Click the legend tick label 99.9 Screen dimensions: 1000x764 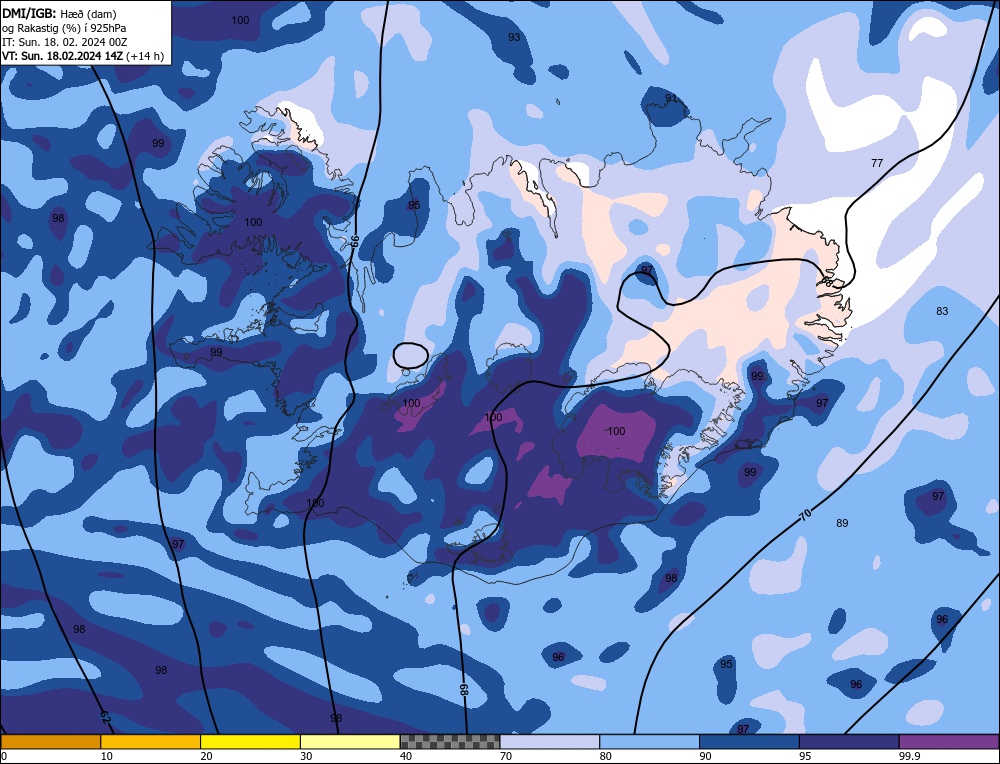tap(908, 756)
